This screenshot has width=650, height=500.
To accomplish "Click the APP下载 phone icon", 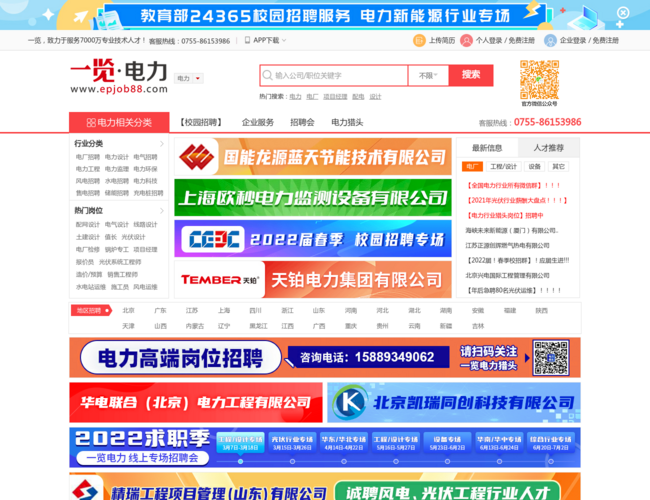I will pos(247,40).
